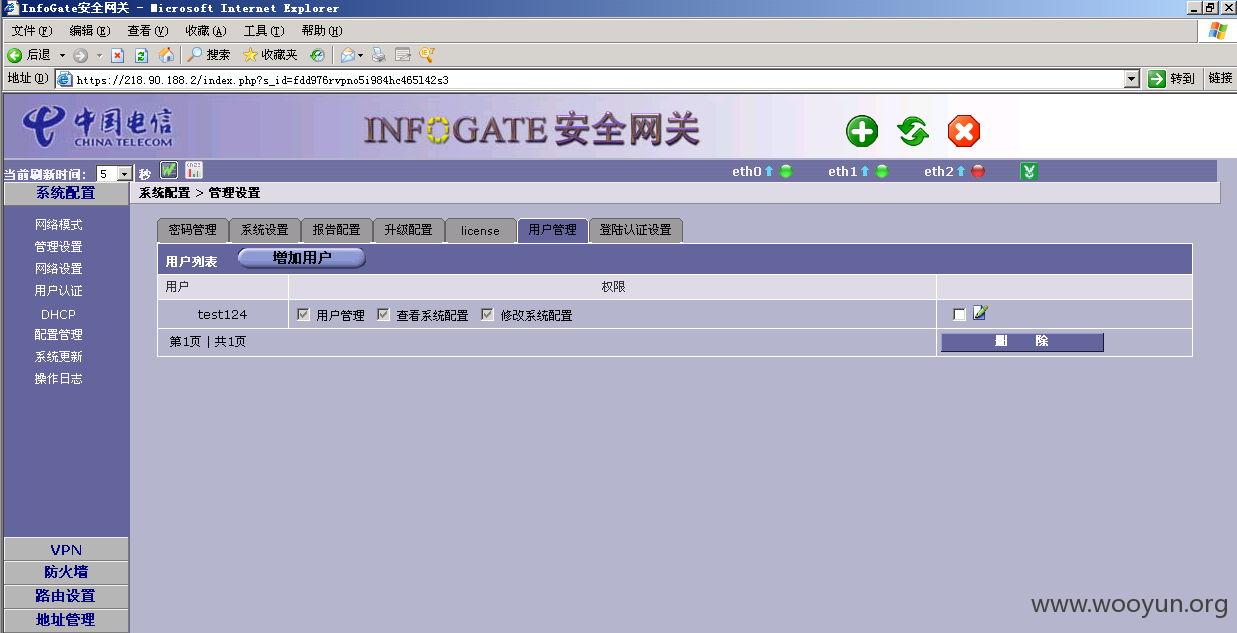Click the IE Print icon
The image size is (1237, 633).
point(378,55)
